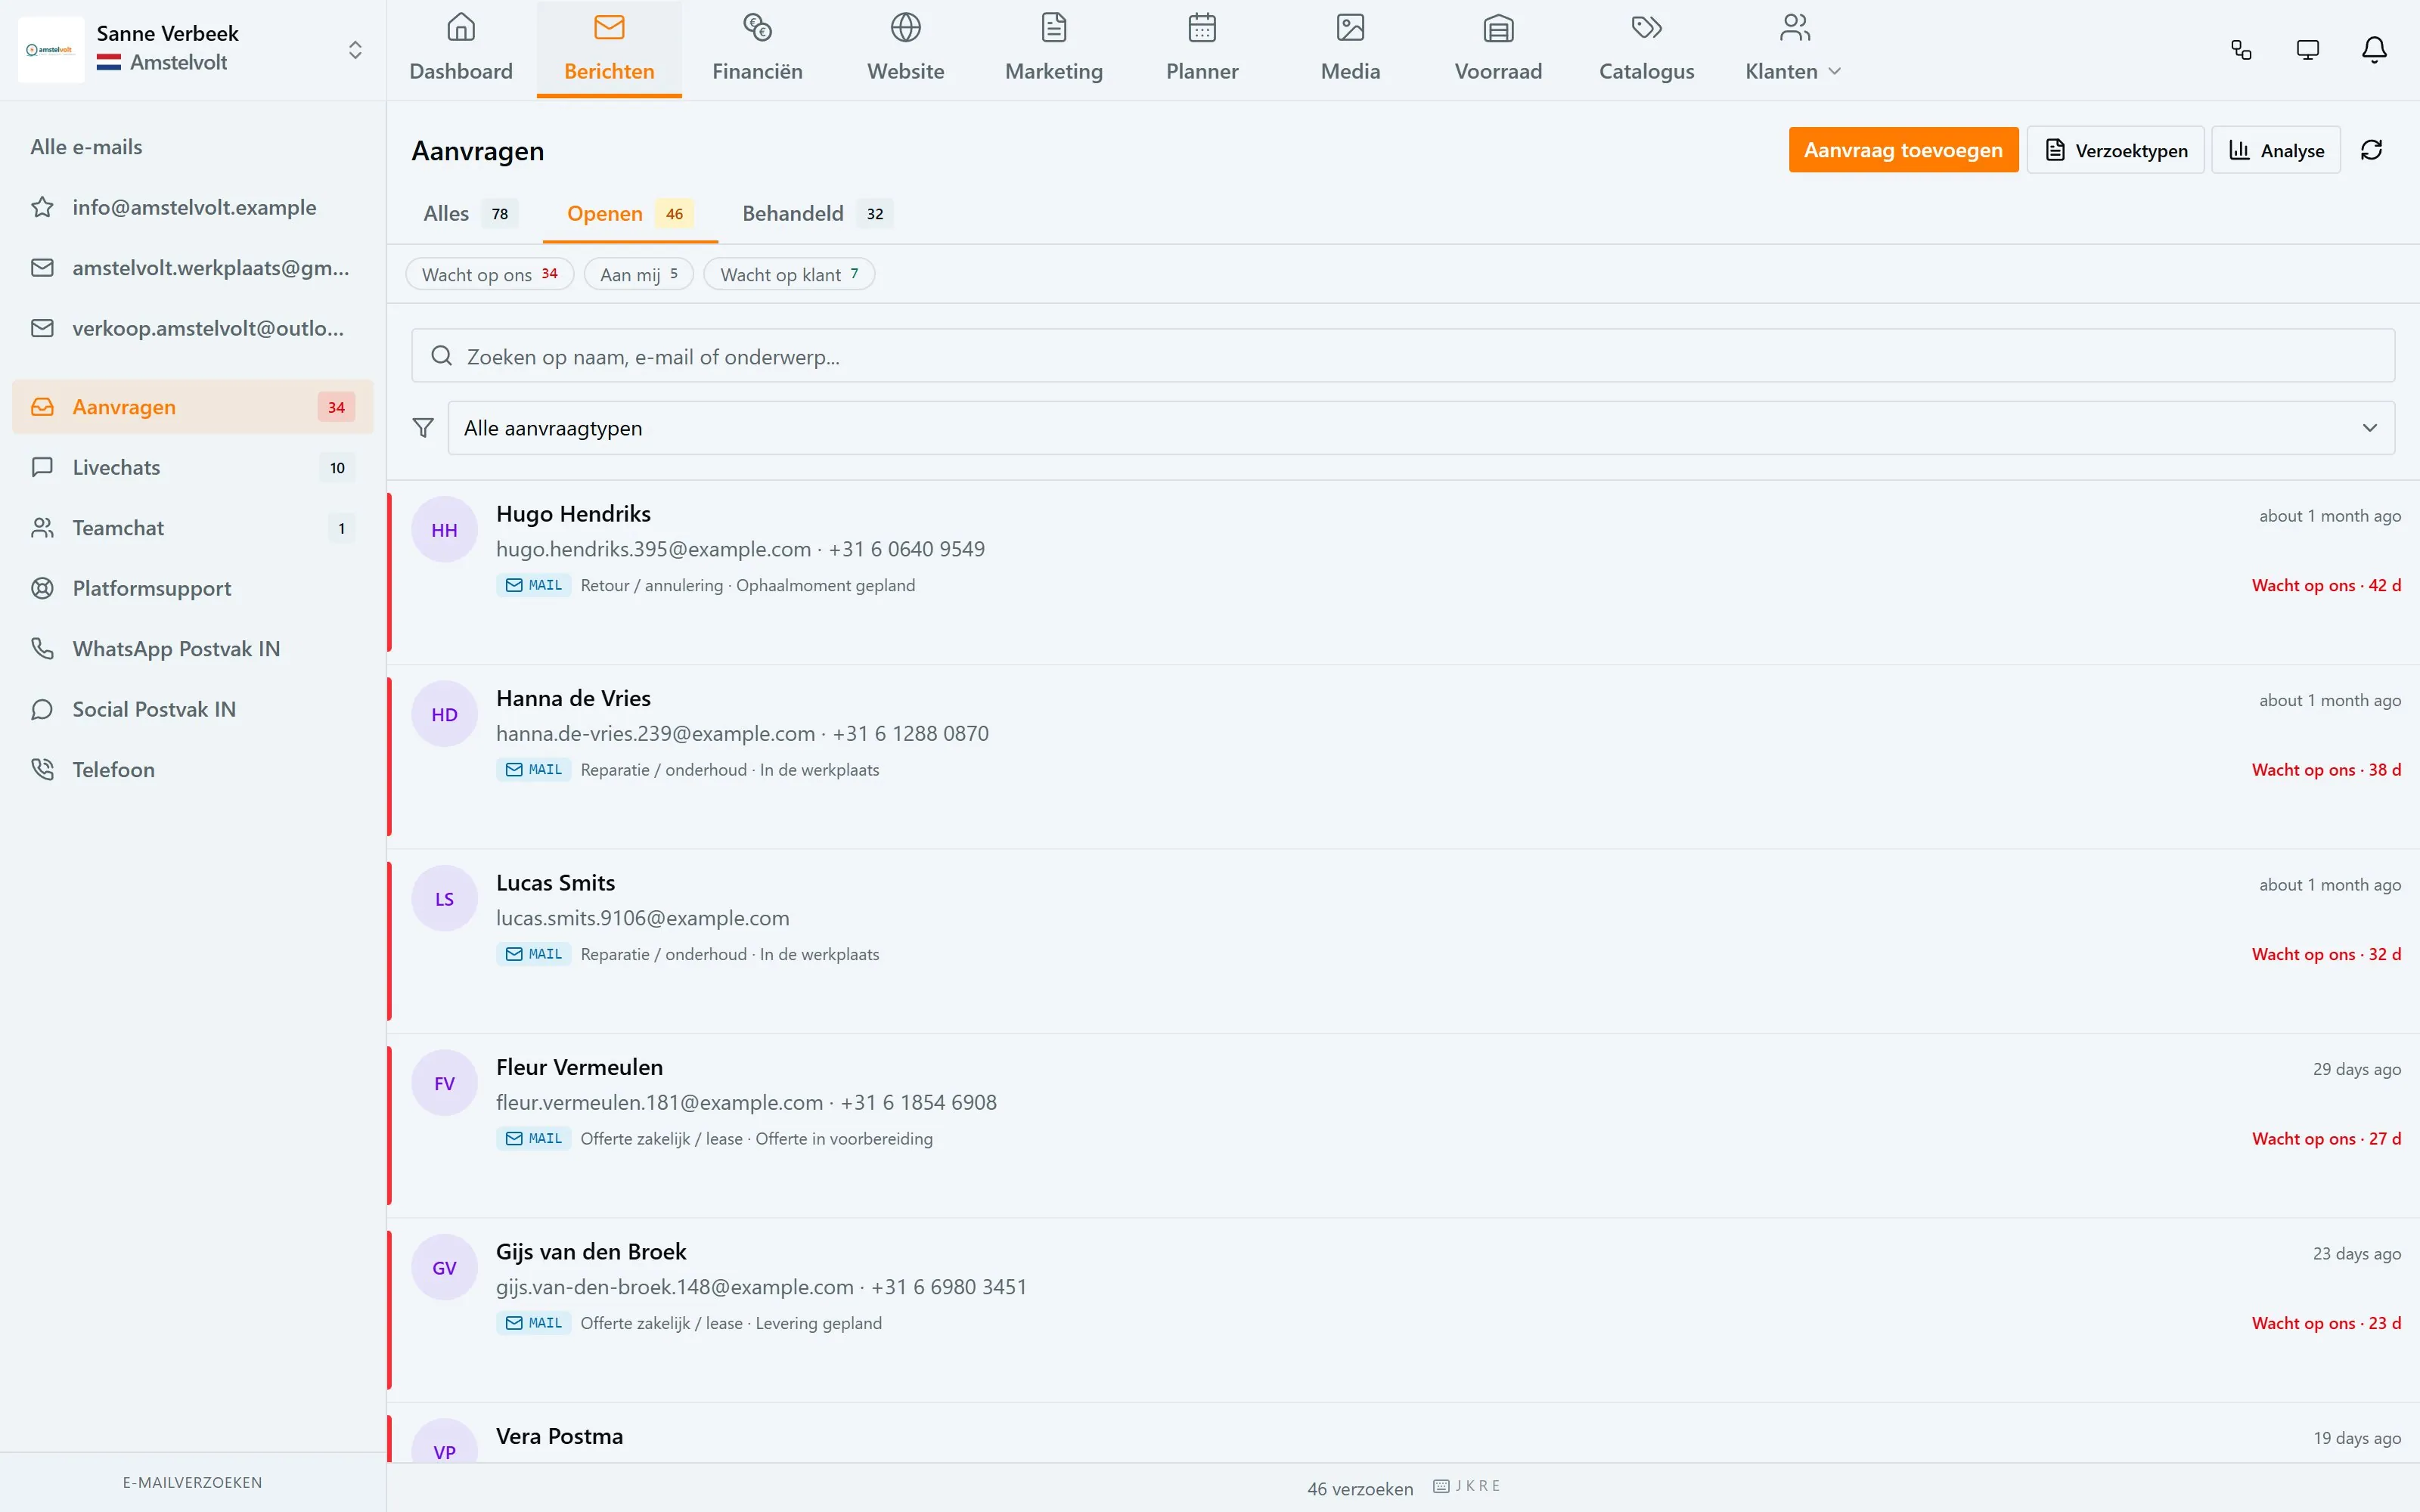
Task: Open the Catalogus tab
Action: point(1646,49)
